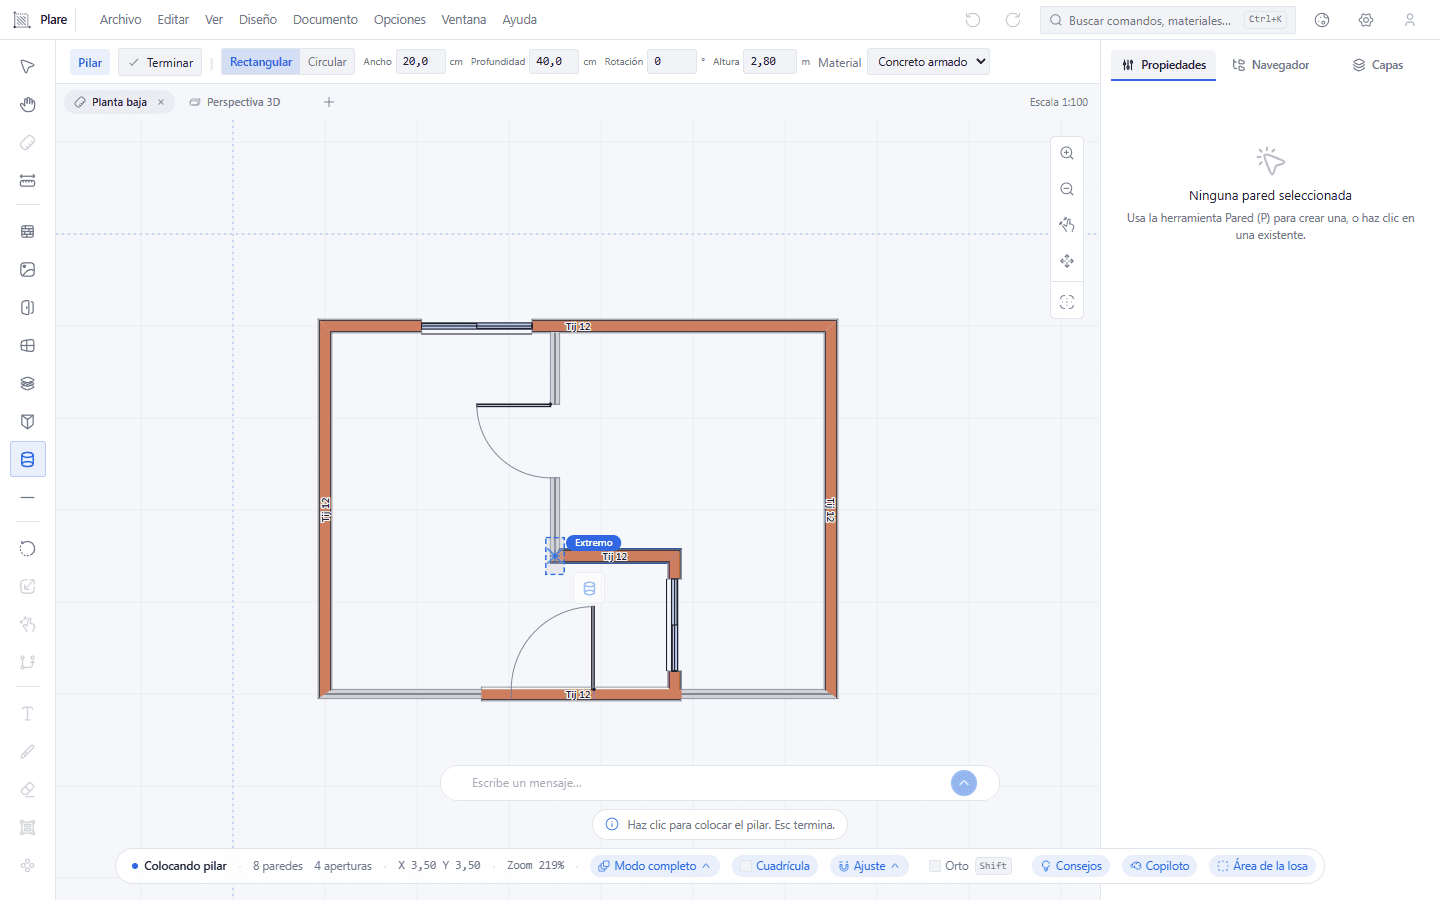Switch to the Perspectiva 3D tab

[x=235, y=102]
